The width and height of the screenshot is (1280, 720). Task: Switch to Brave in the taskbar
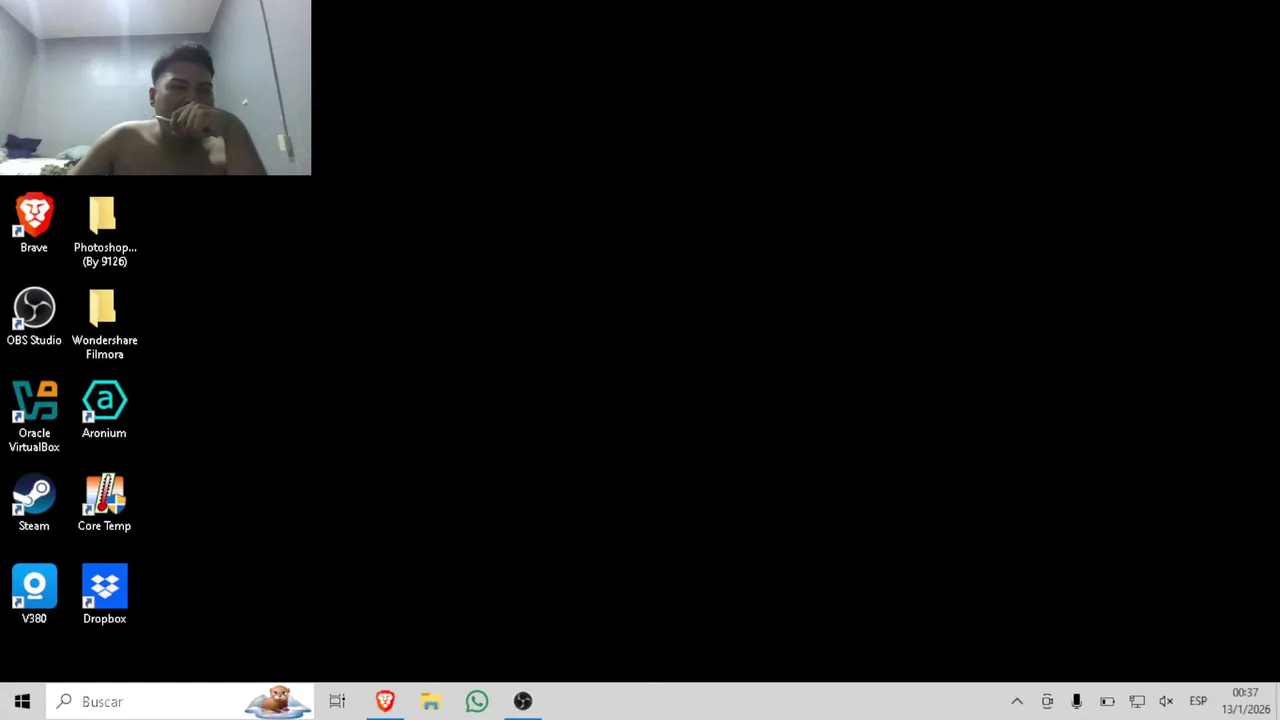point(385,702)
